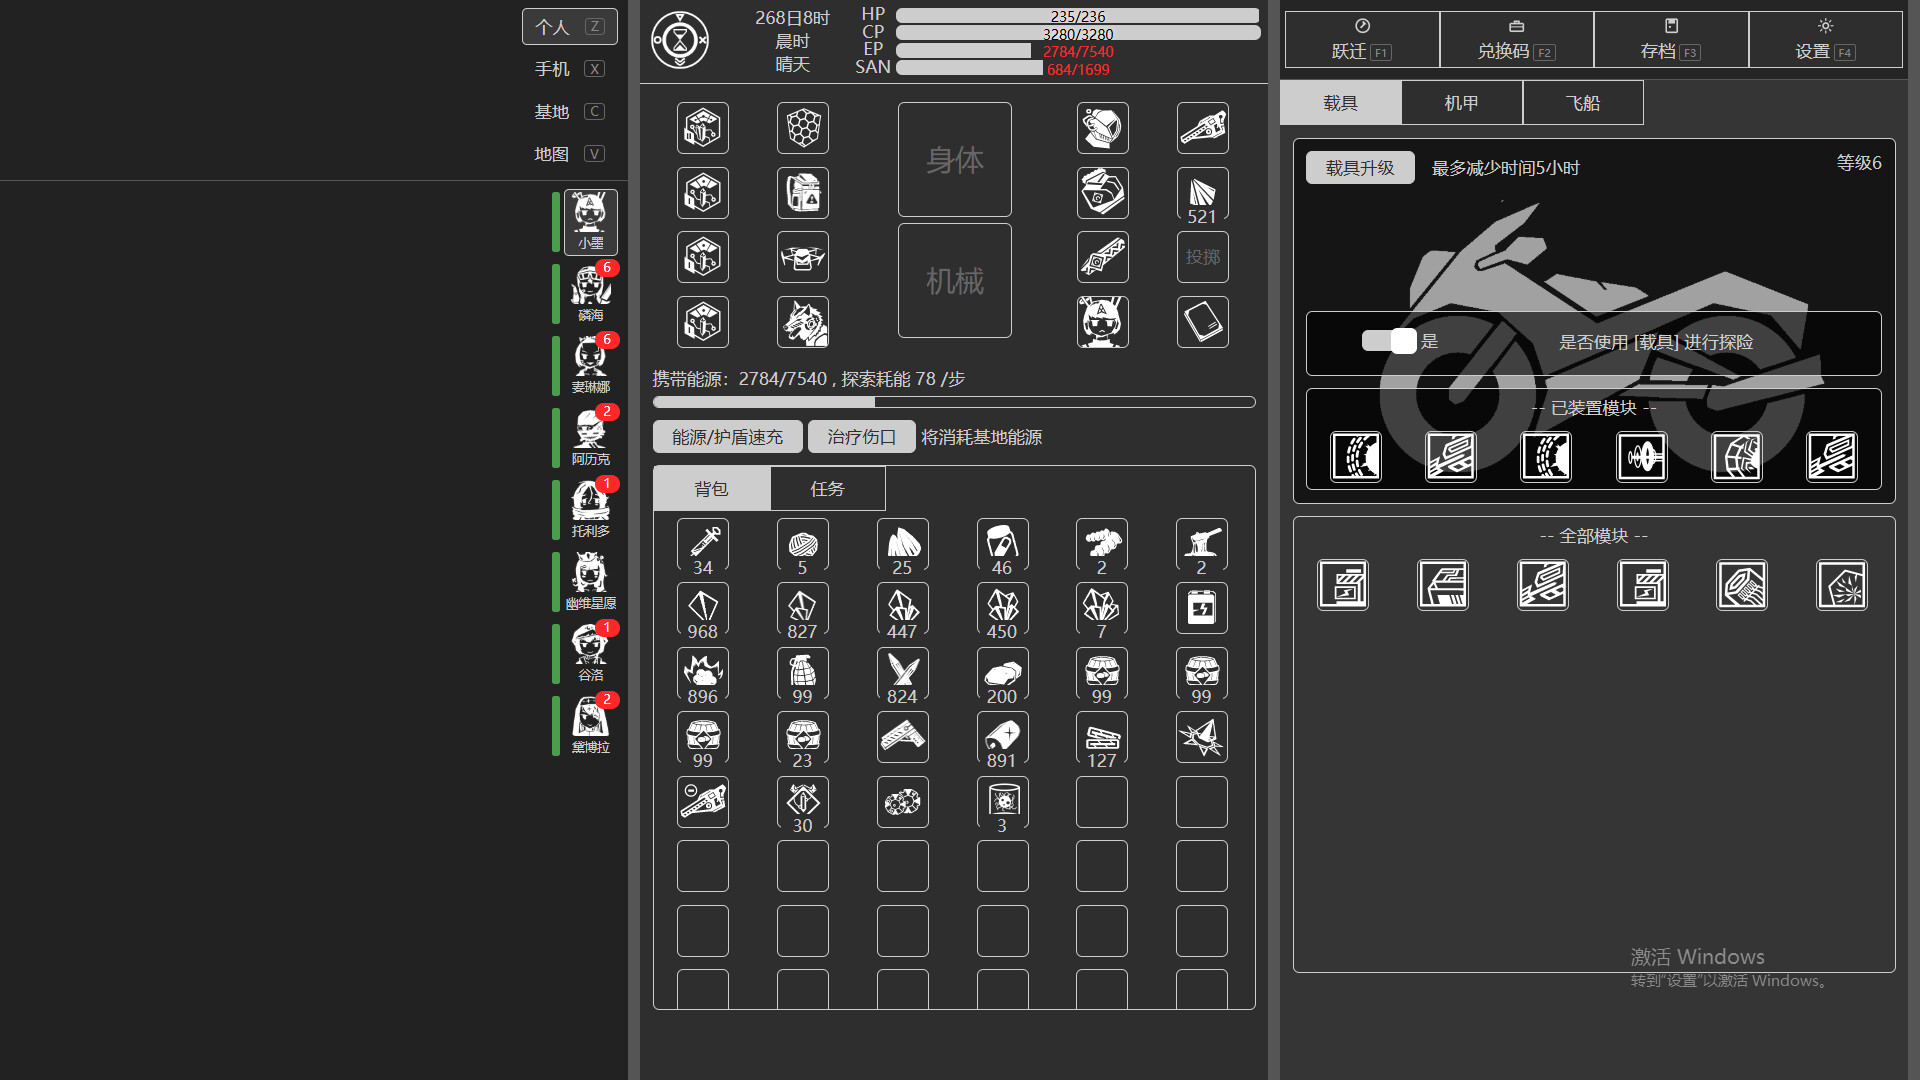The height and width of the screenshot is (1080, 1920).
Task: Click the ammo slot showing 521
Action: (1203, 195)
